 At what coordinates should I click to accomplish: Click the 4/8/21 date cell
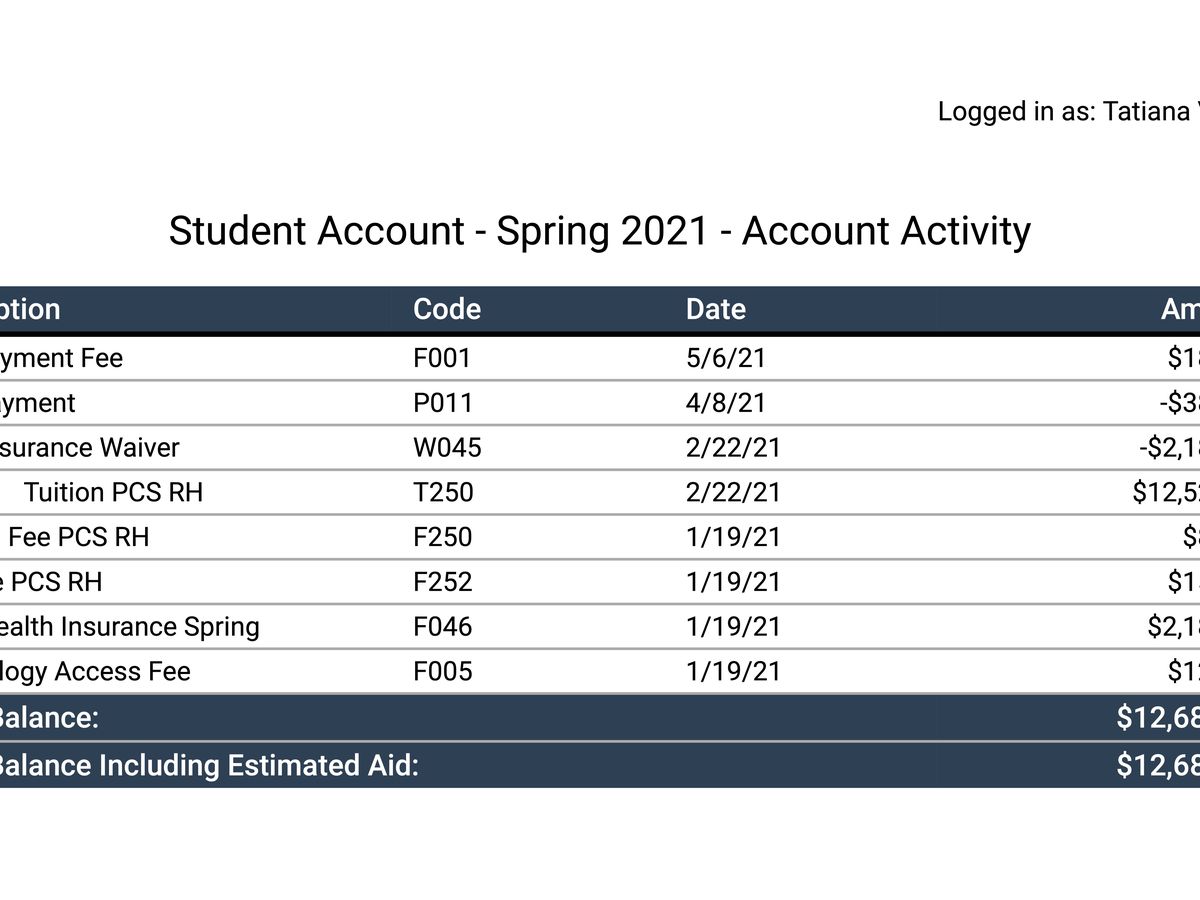click(x=725, y=403)
